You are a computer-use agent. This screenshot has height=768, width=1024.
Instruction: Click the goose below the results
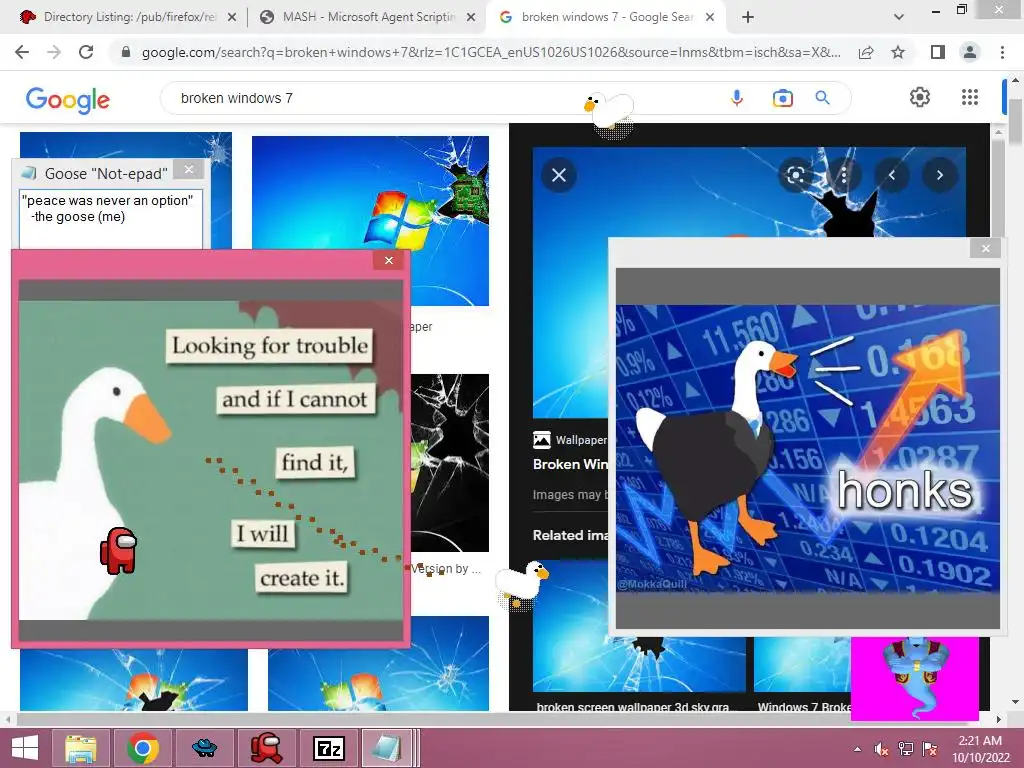click(521, 583)
